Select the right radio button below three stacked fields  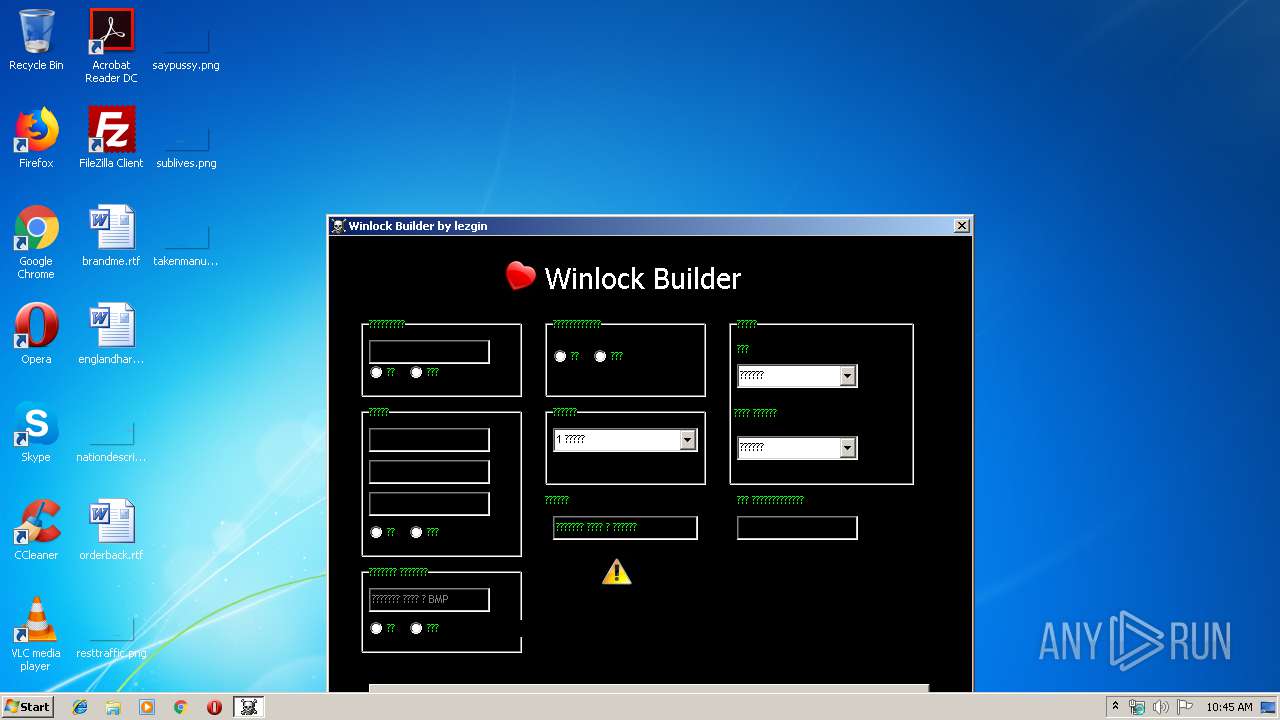pyautogui.click(x=416, y=532)
